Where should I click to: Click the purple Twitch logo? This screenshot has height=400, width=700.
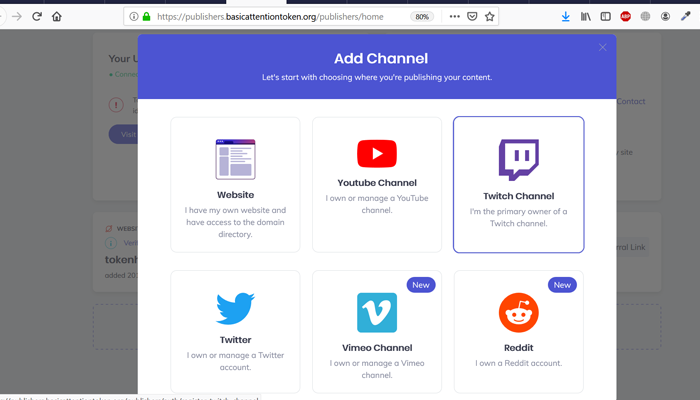519,160
